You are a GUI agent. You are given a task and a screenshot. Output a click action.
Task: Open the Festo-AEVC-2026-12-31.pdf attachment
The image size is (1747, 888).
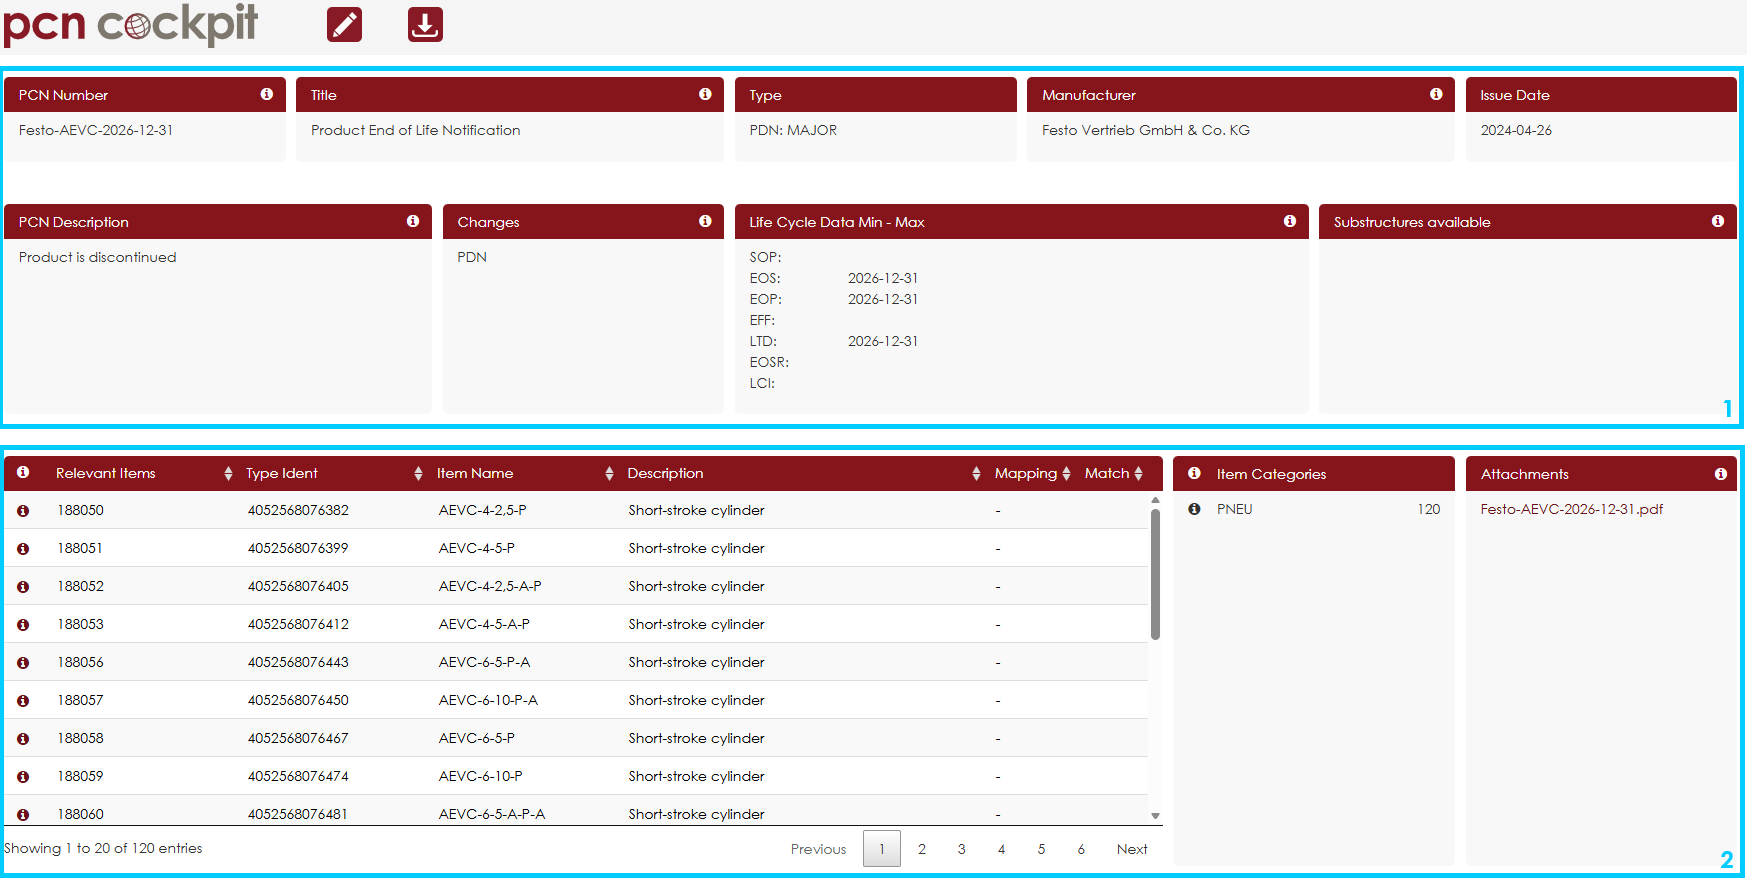pyautogui.click(x=1571, y=509)
